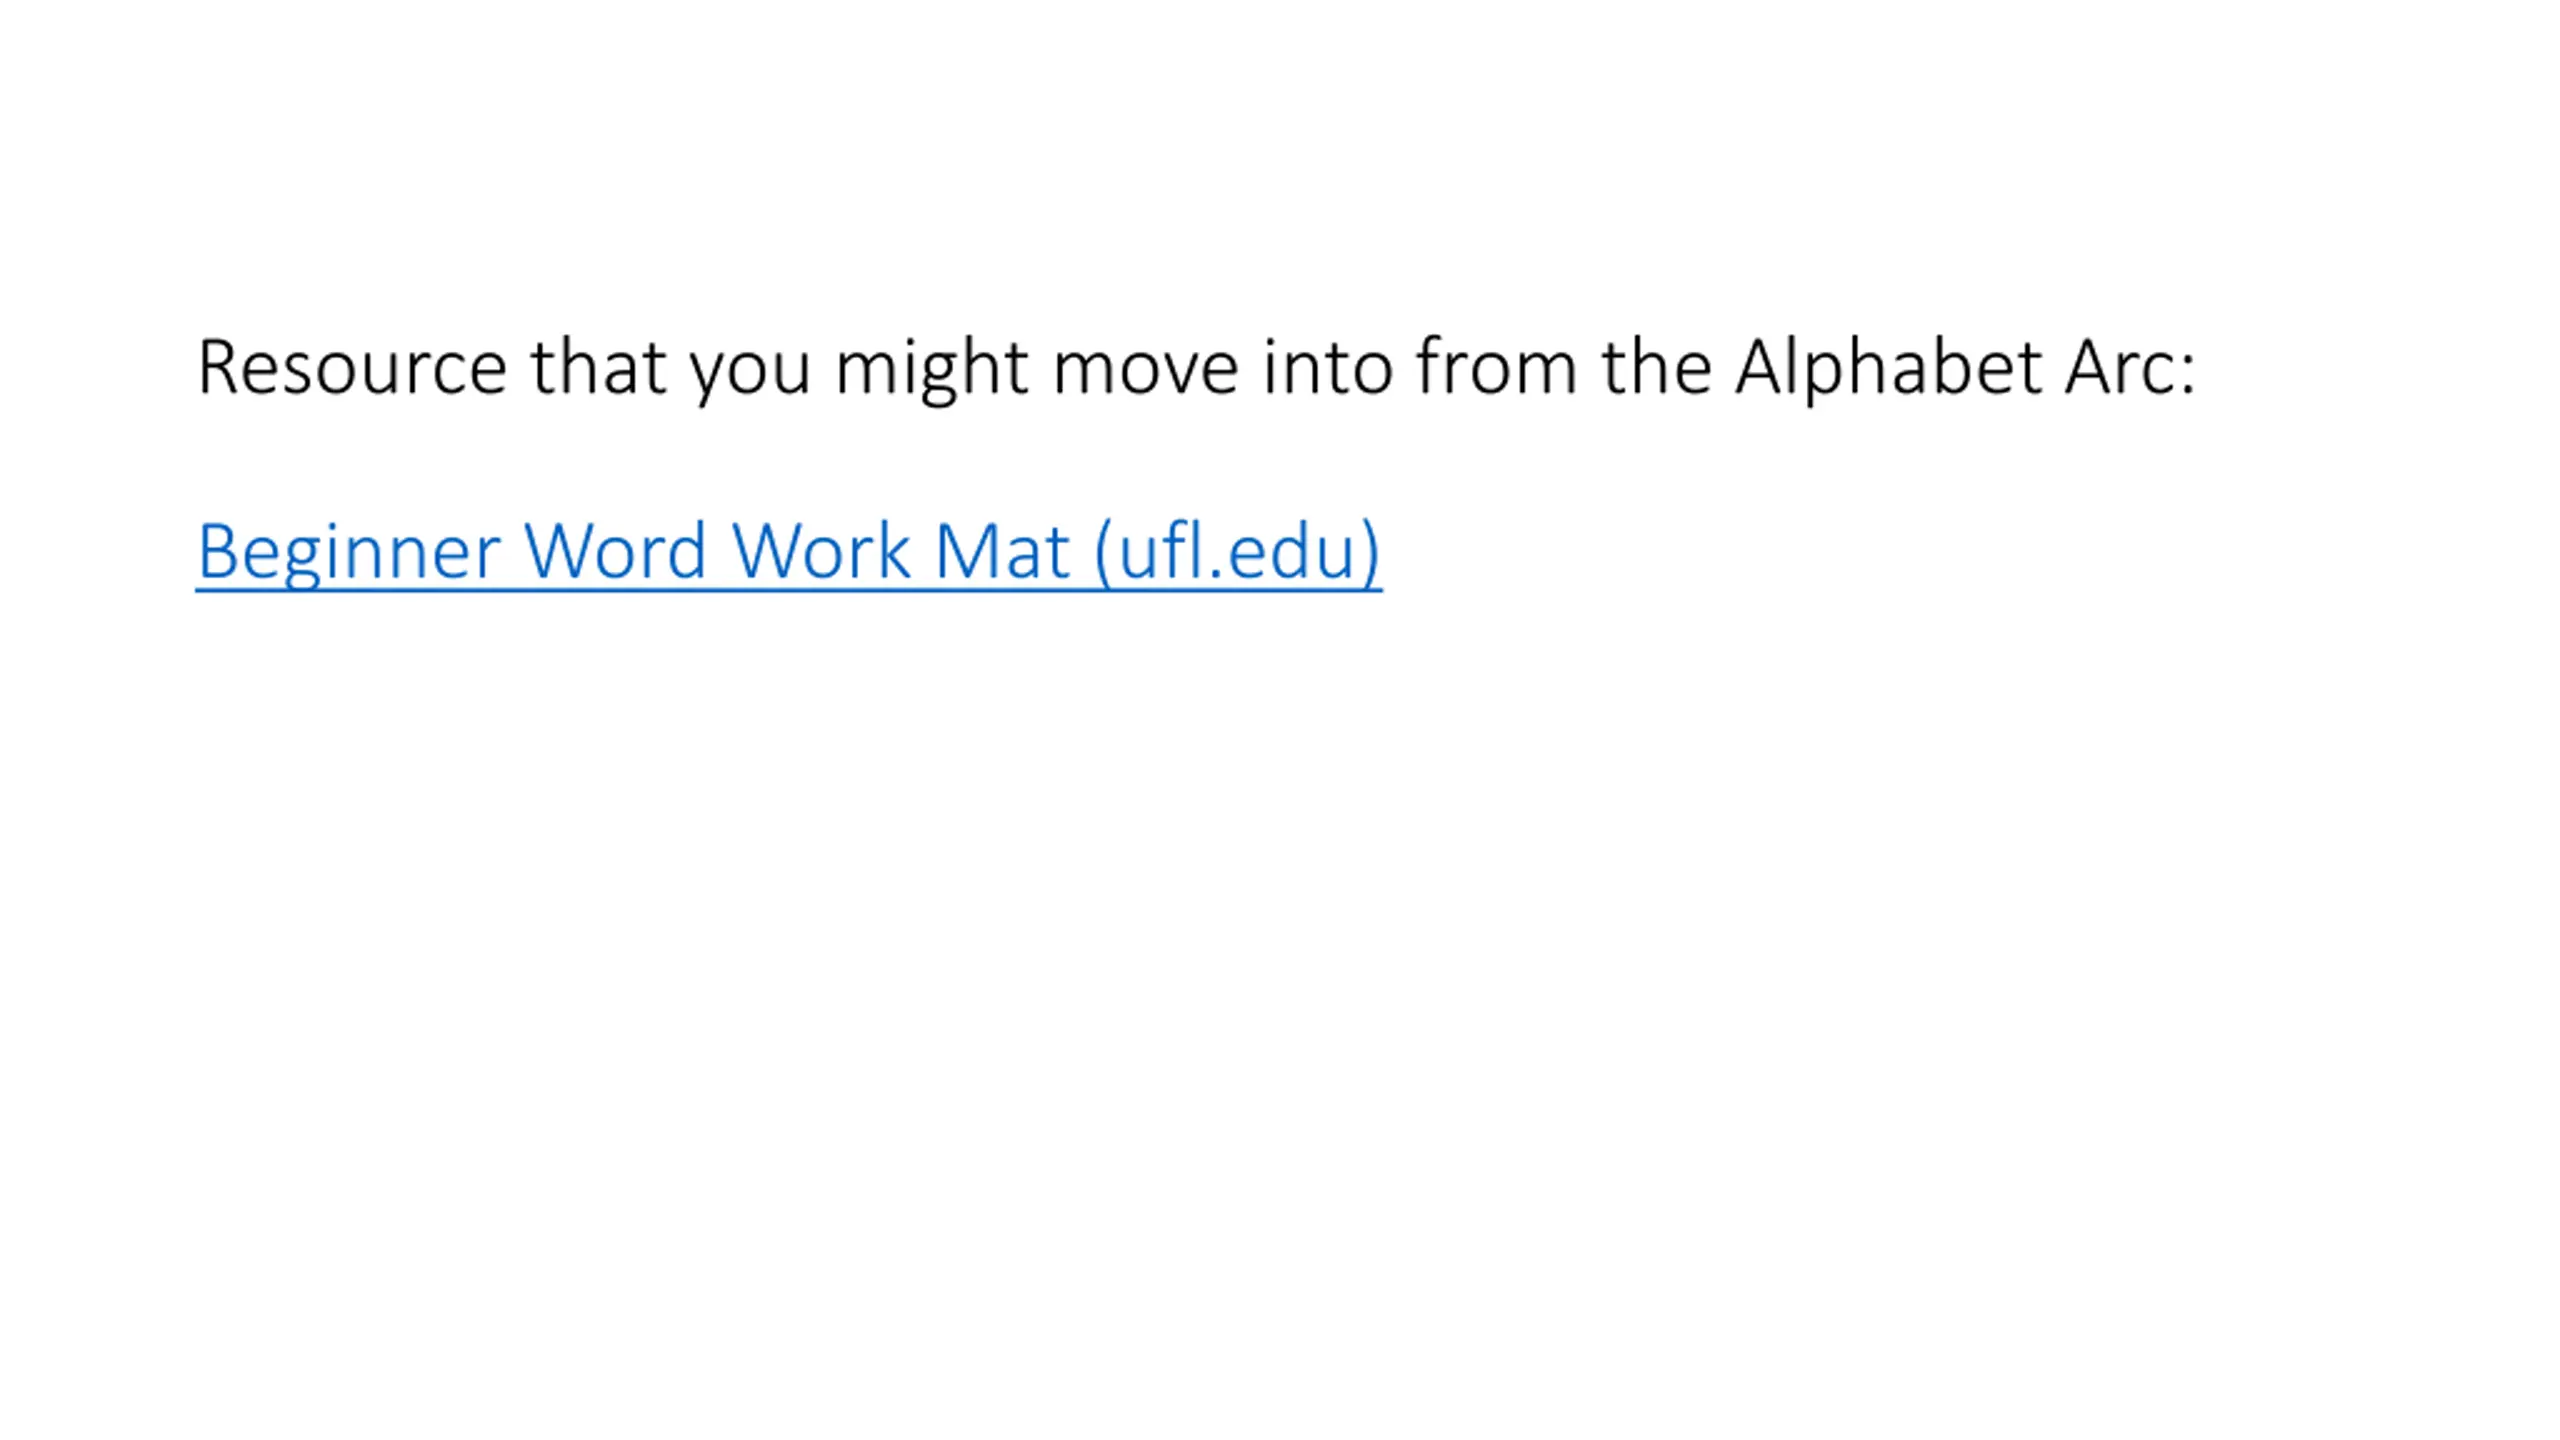Click "Mat" in the blue hyperlink

pos(1001,551)
